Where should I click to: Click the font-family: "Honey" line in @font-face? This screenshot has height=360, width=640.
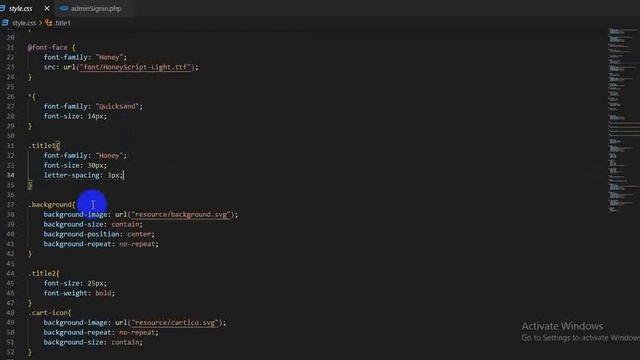click(x=85, y=57)
